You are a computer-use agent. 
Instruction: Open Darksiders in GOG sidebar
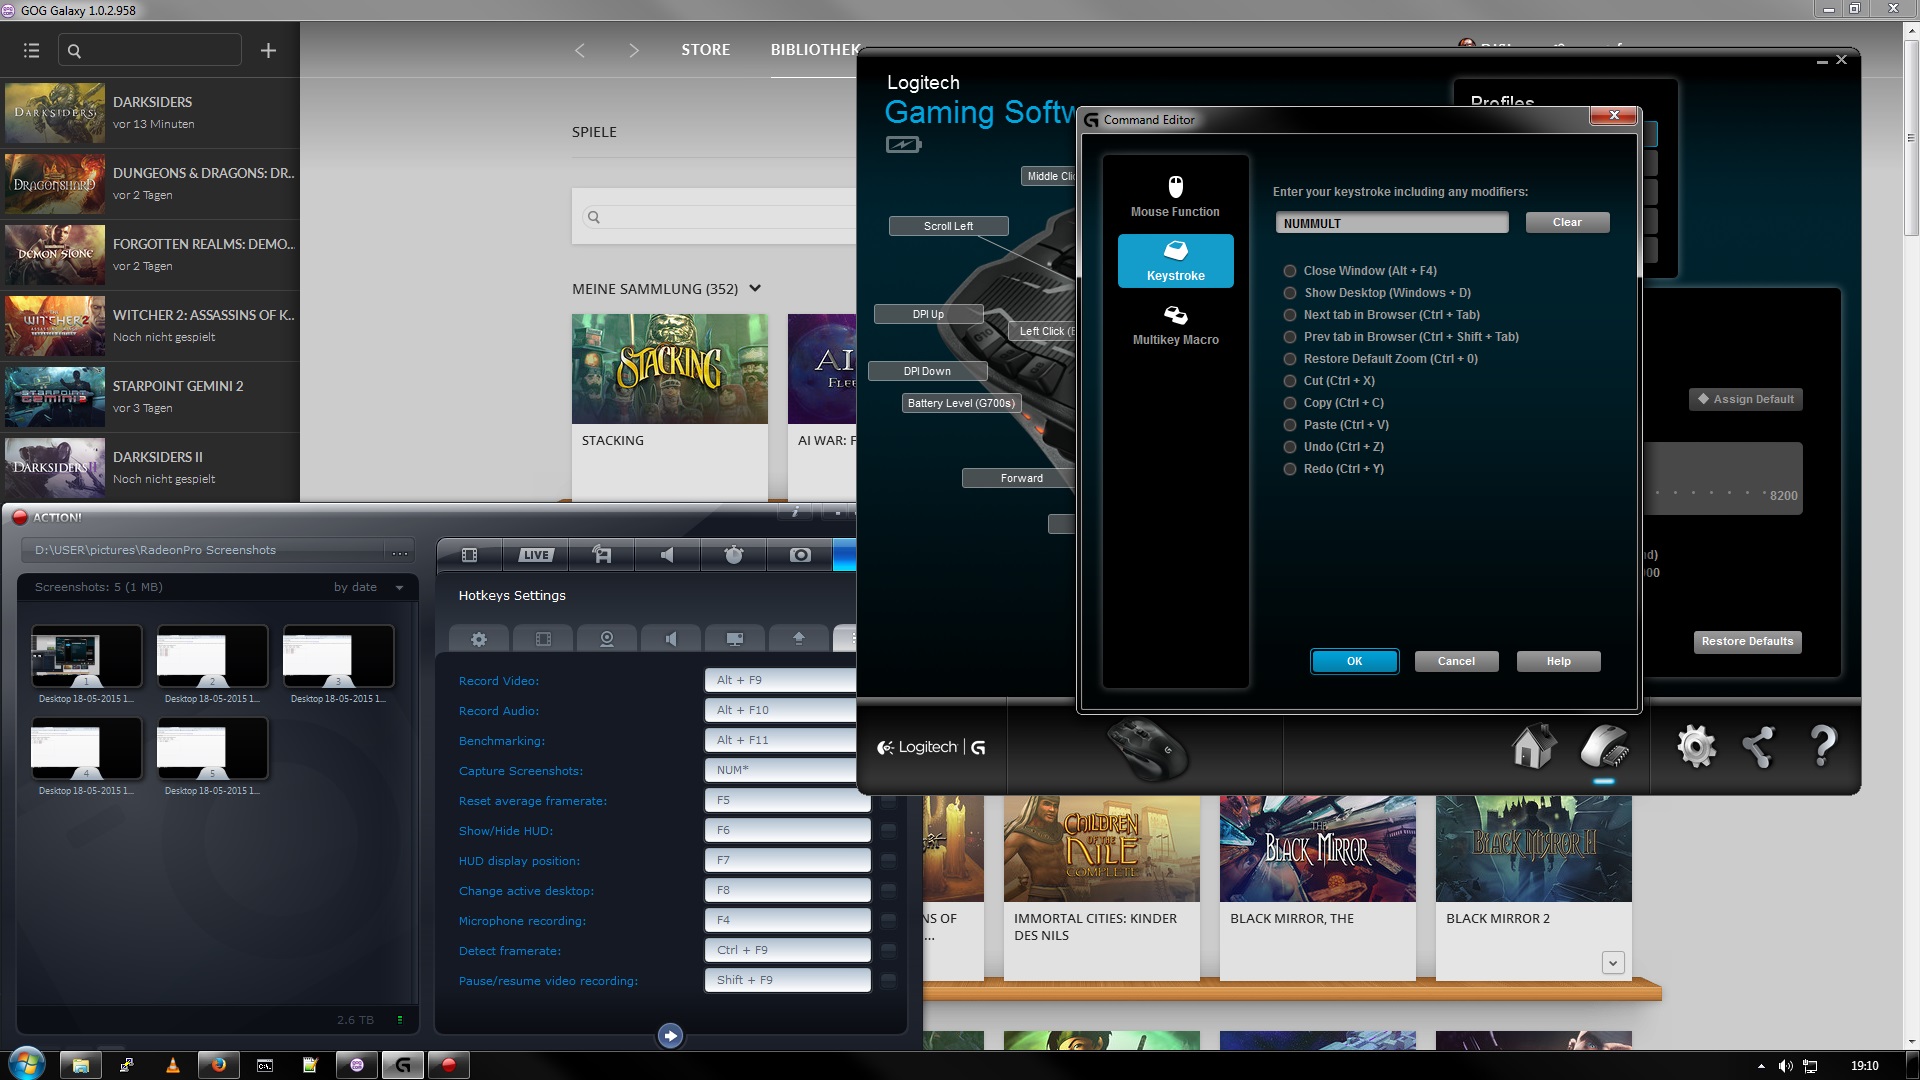pos(150,113)
